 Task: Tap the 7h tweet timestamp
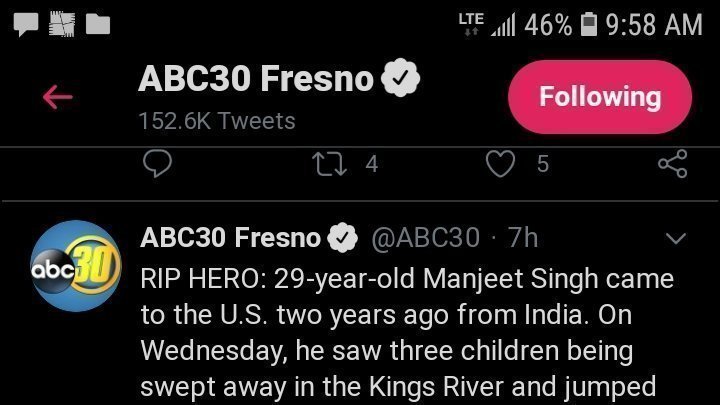click(523, 238)
